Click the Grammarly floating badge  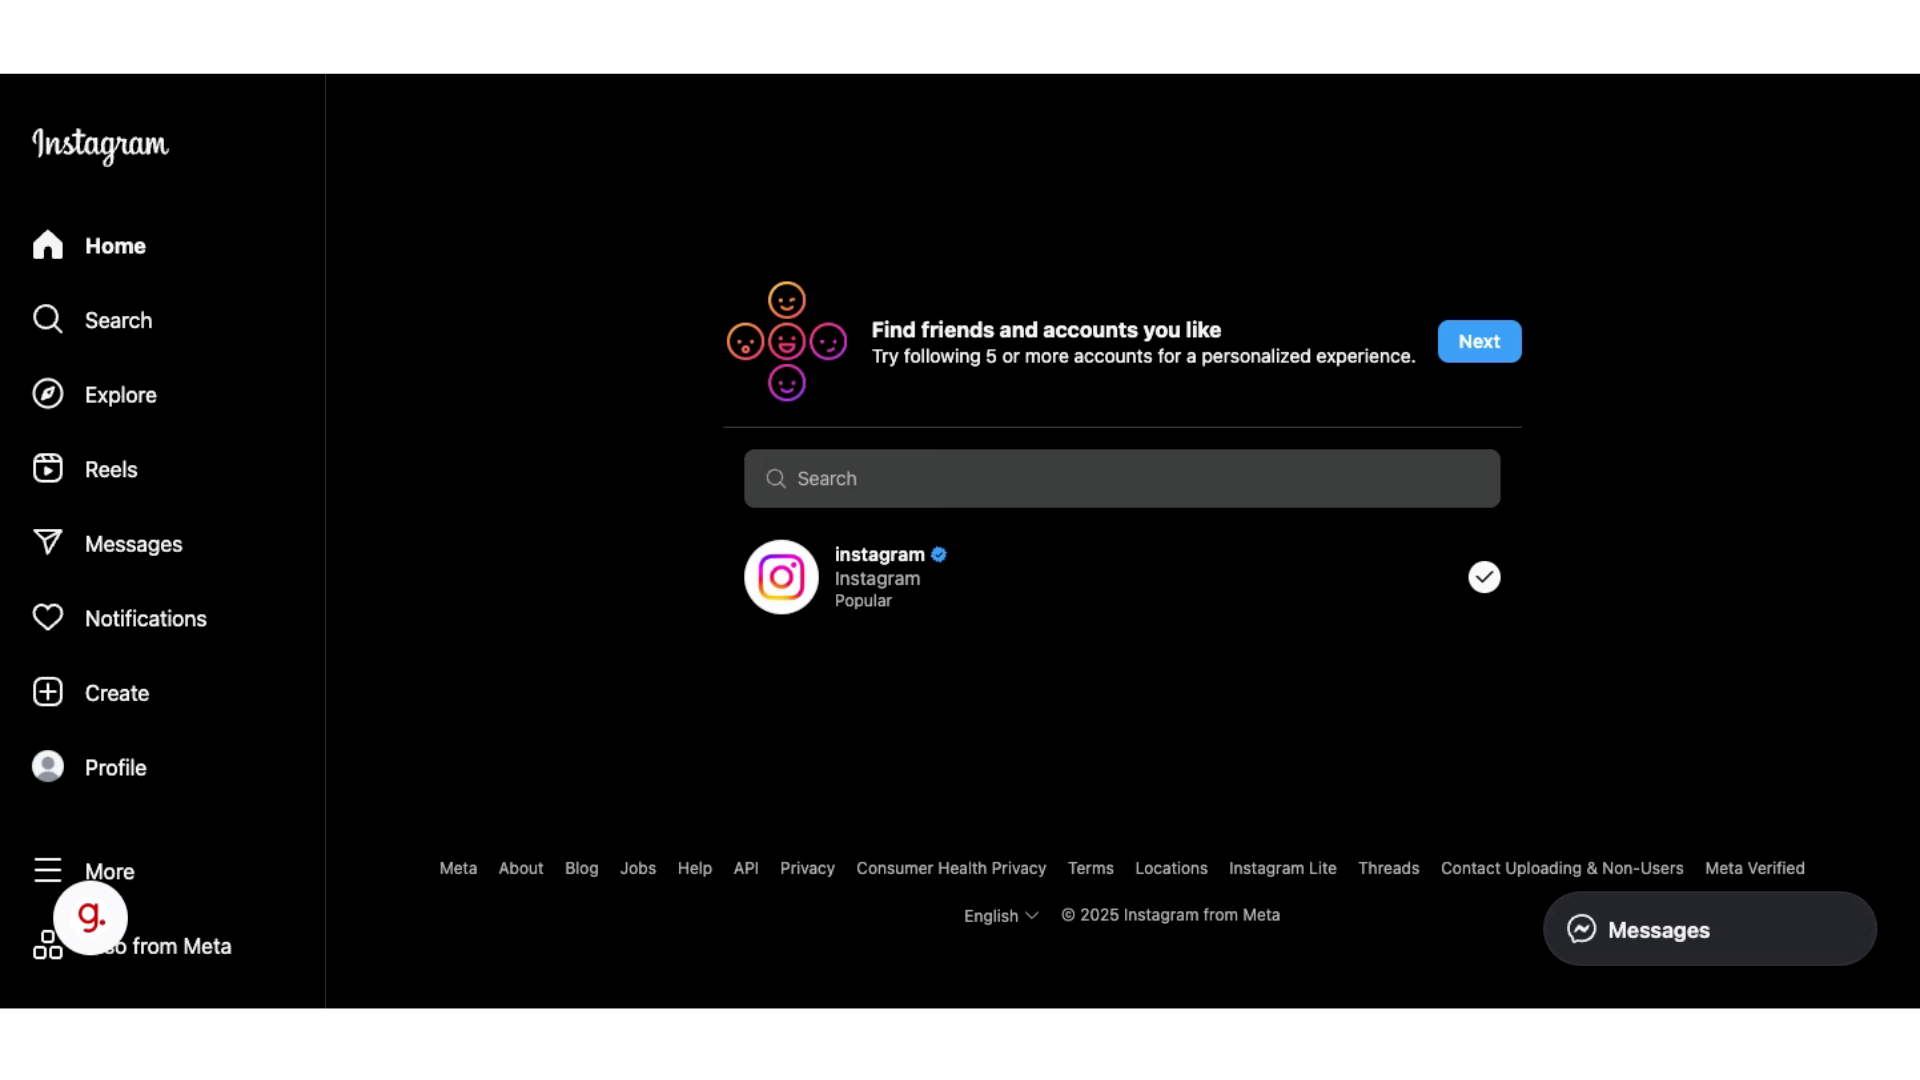tap(90, 917)
